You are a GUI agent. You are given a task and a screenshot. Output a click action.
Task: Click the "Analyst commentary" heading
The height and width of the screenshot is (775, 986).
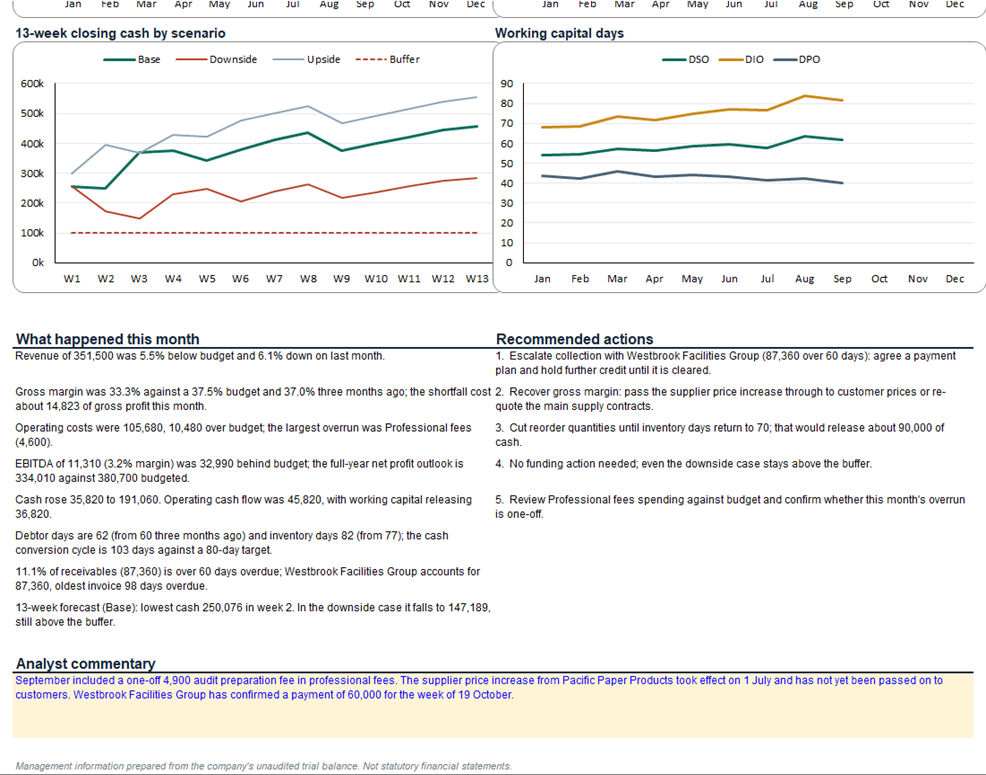tap(86, 664)
